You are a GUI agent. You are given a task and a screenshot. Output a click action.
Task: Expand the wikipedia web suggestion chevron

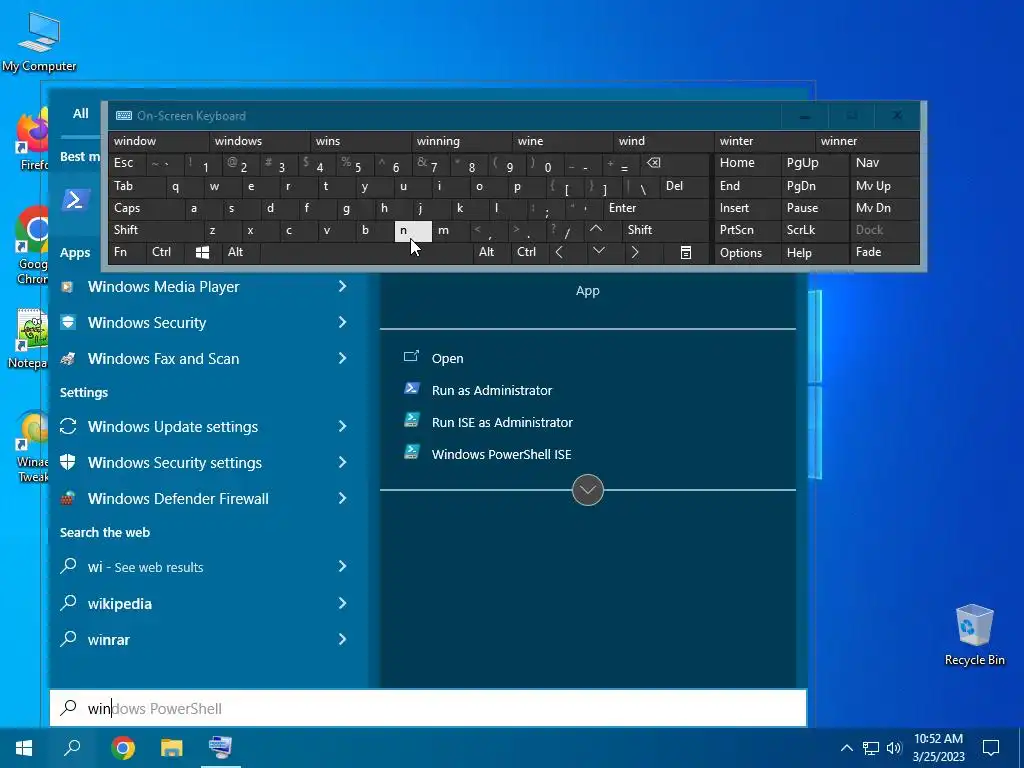coord(342,603)
